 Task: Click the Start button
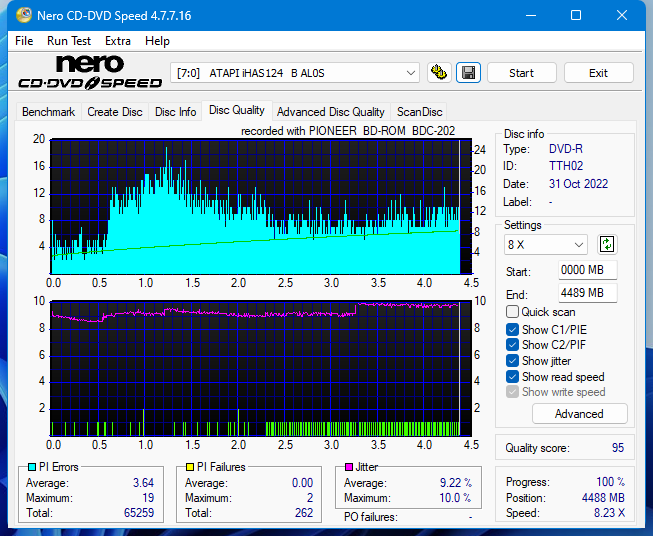pyautogui.click(x=521, y=73)
